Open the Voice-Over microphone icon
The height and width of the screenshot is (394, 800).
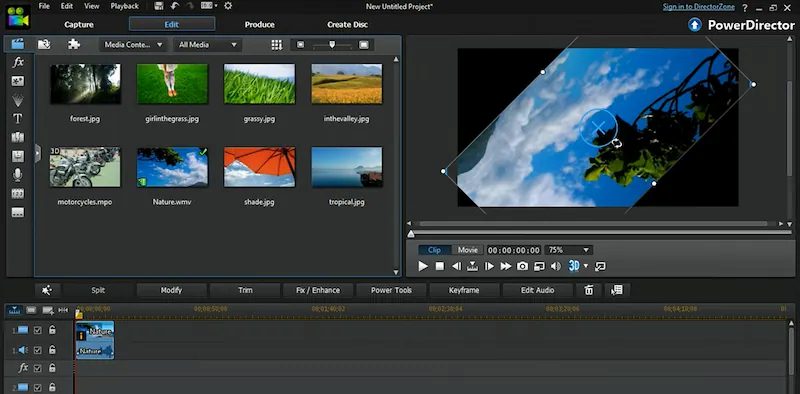coord(18,175)
